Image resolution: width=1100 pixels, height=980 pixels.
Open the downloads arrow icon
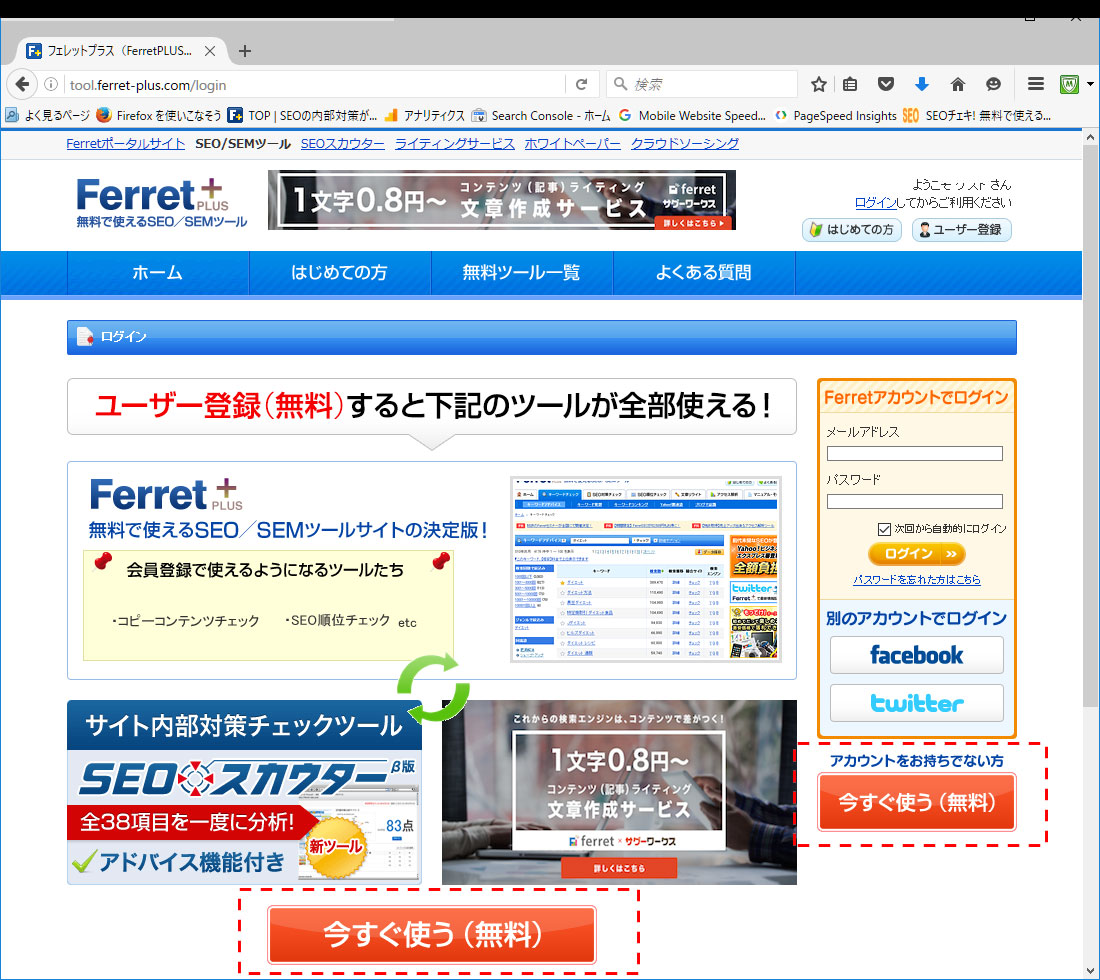[x=922, y=85]
